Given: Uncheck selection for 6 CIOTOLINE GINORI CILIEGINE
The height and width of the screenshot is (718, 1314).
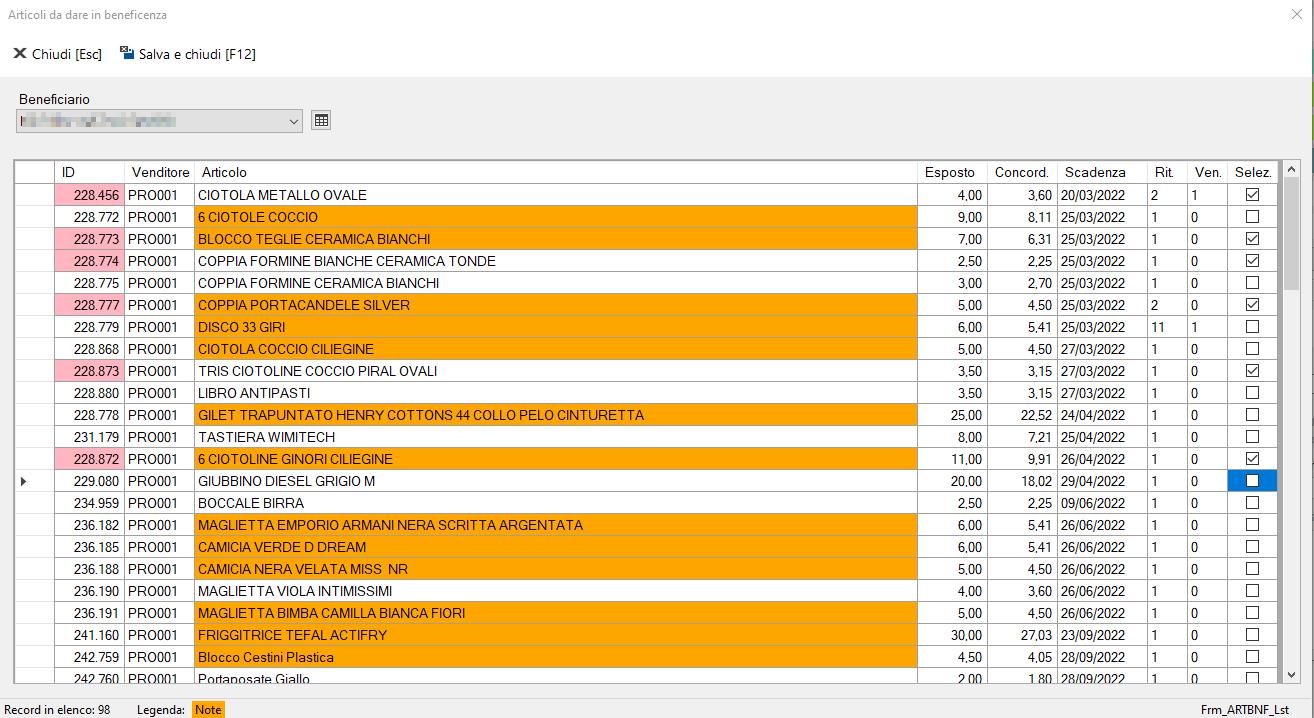Looking at the screenshot, I should 1252,459.
